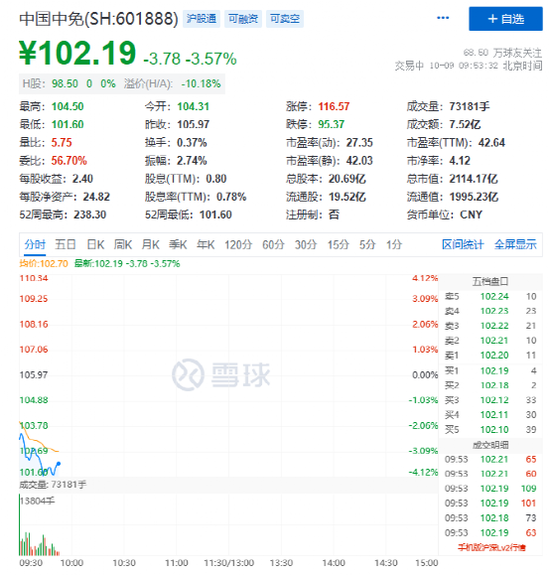Add stock to watchlist with 自选 button
The width and height of the screenshot is (550, 576).
505,18
